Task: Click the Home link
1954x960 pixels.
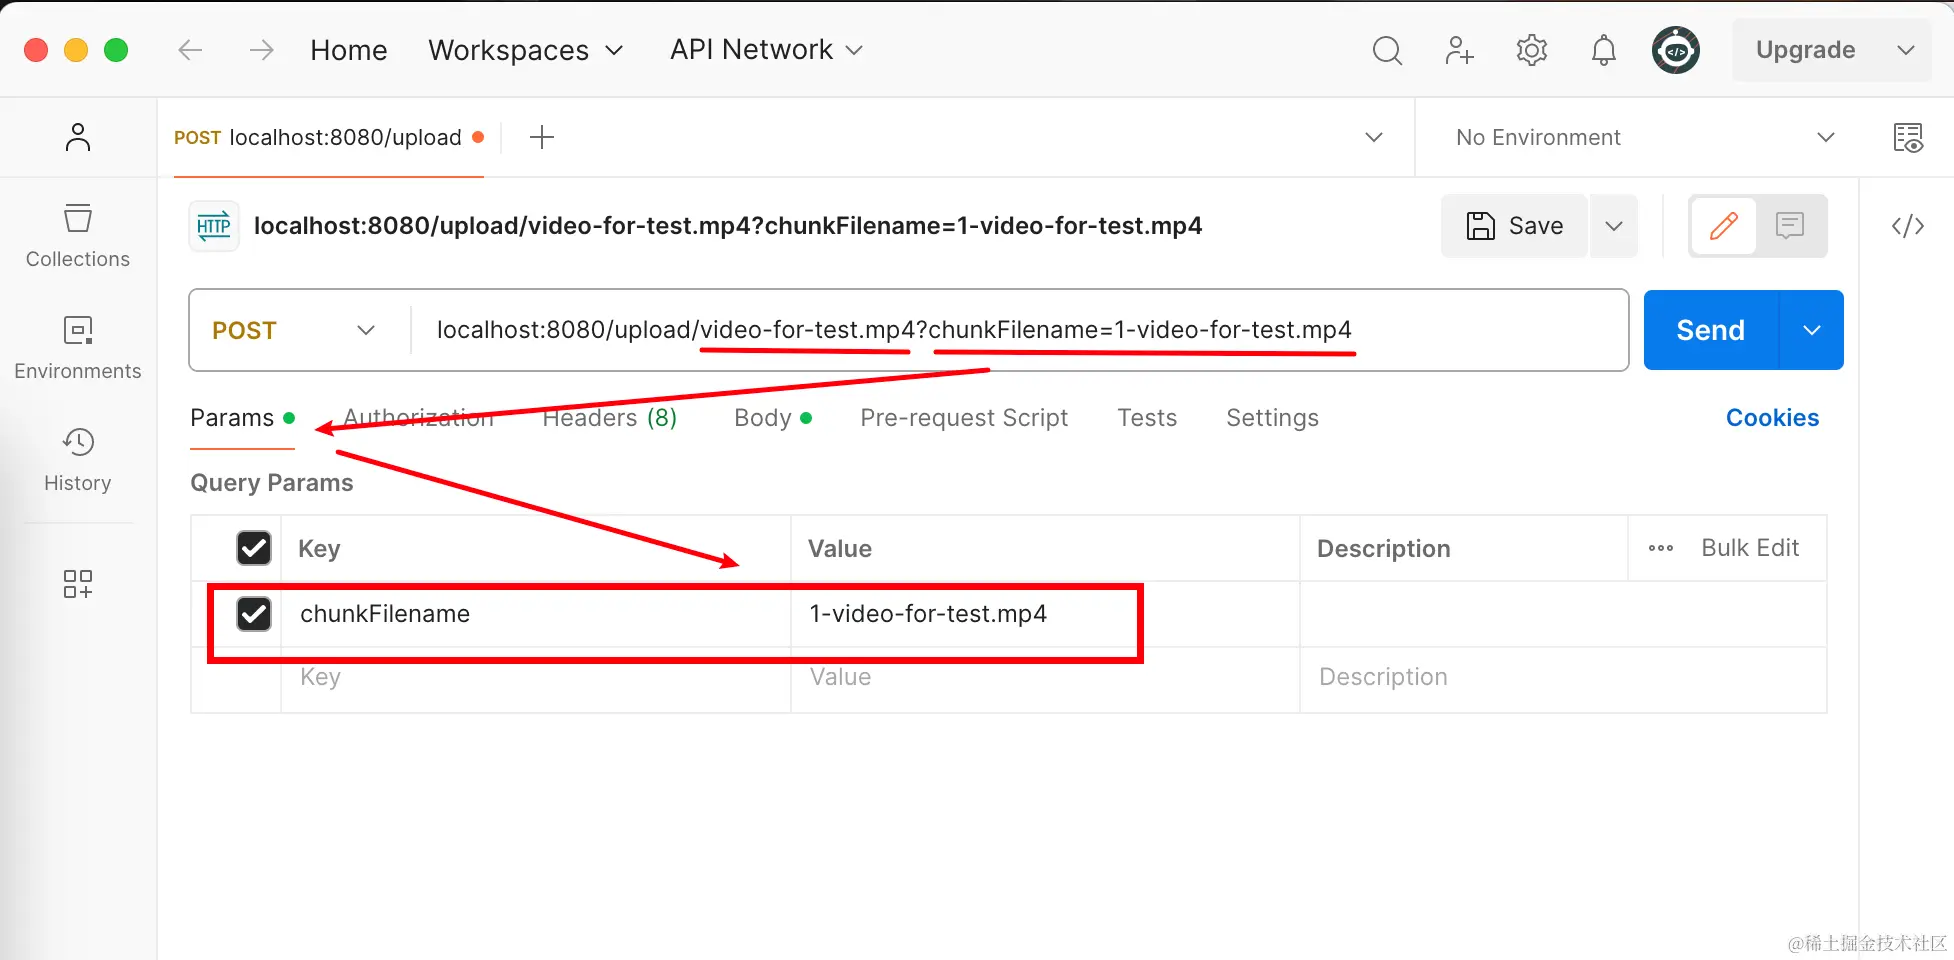Action: click(349, 50)
